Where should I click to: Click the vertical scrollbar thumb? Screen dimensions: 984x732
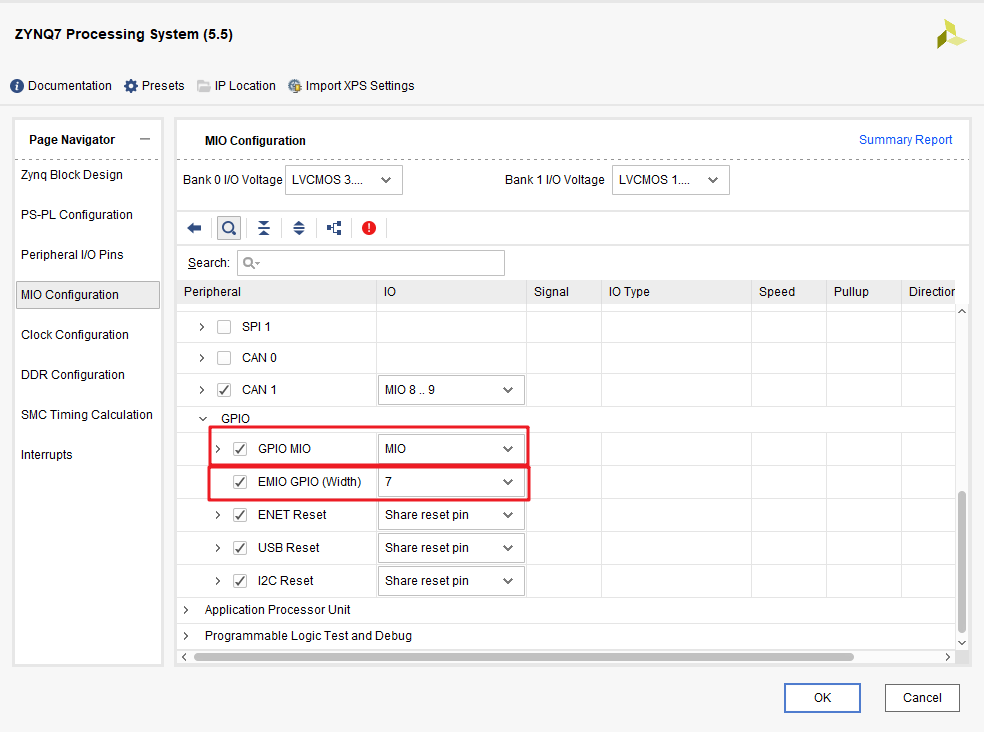[x=961, y=562]
